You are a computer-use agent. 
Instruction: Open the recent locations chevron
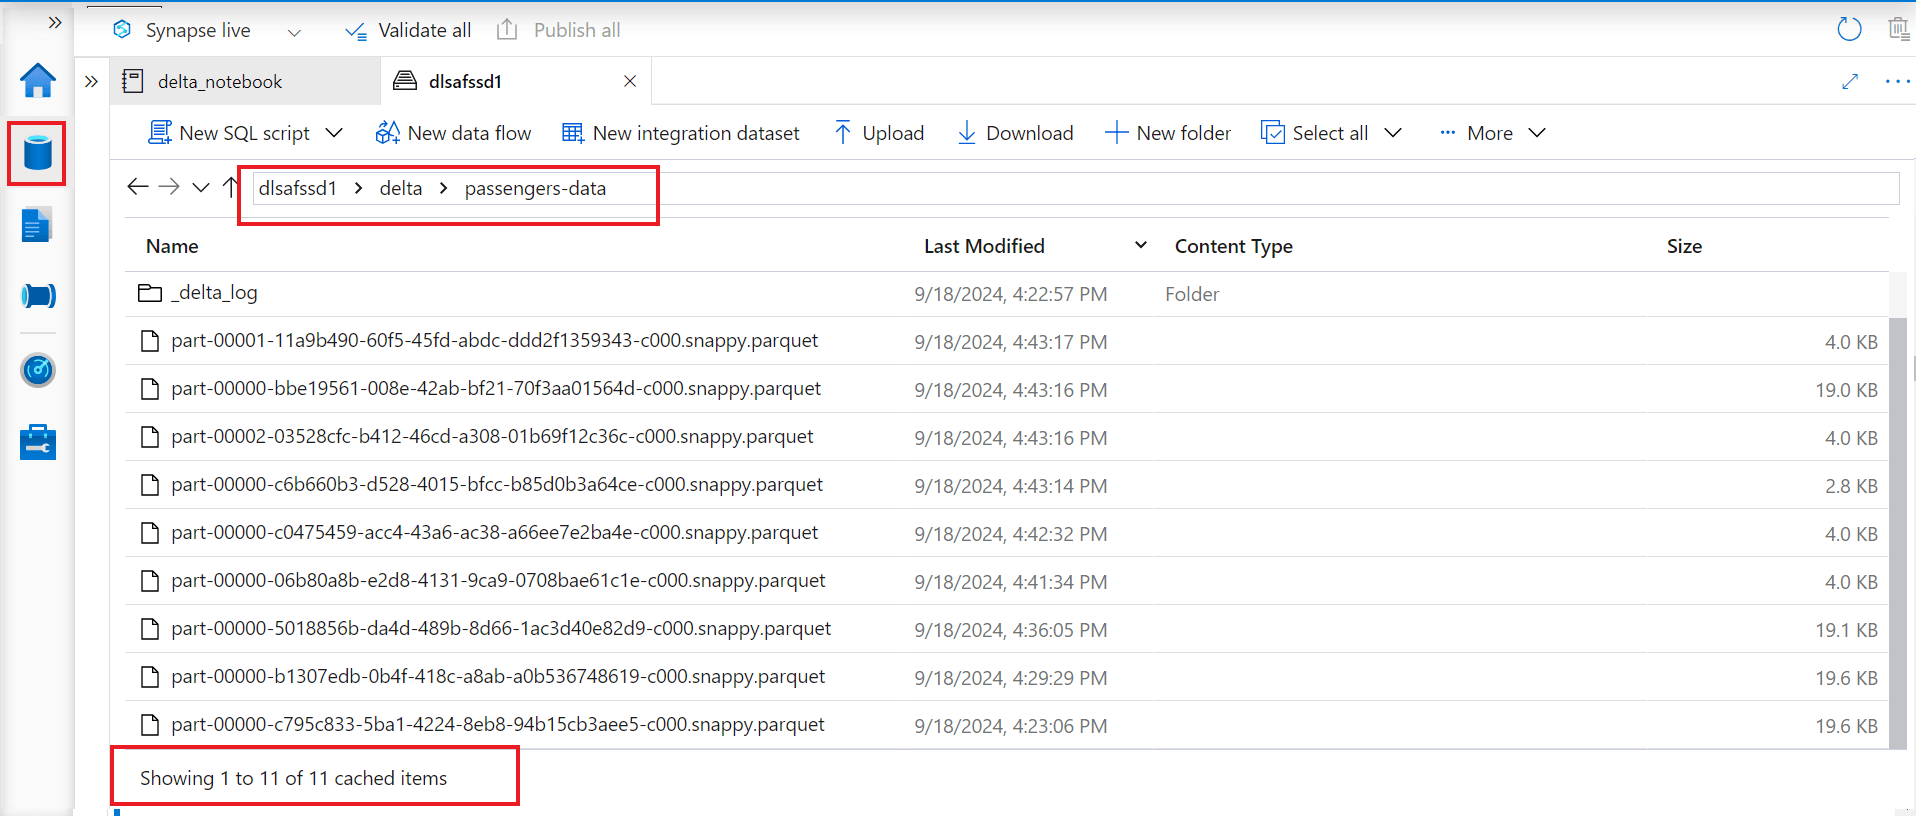coord(201,187)
